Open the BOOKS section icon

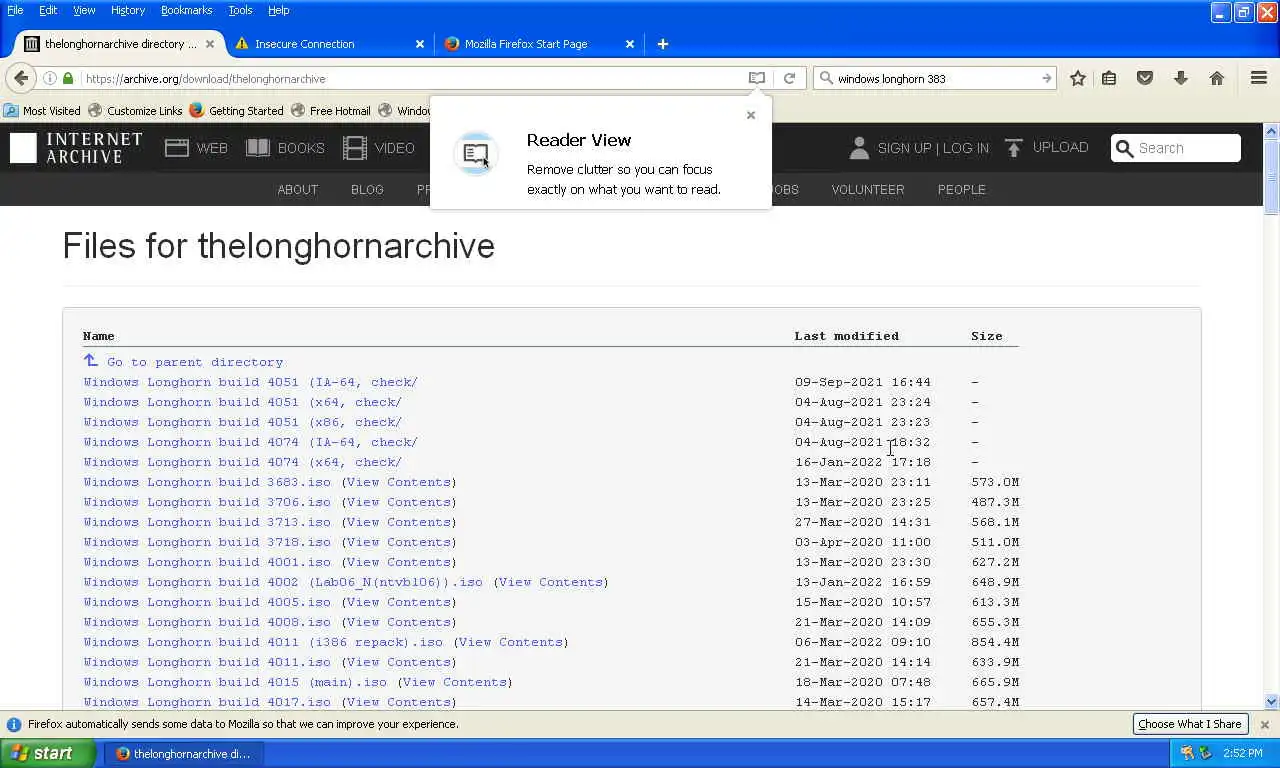tap(258, 148)
